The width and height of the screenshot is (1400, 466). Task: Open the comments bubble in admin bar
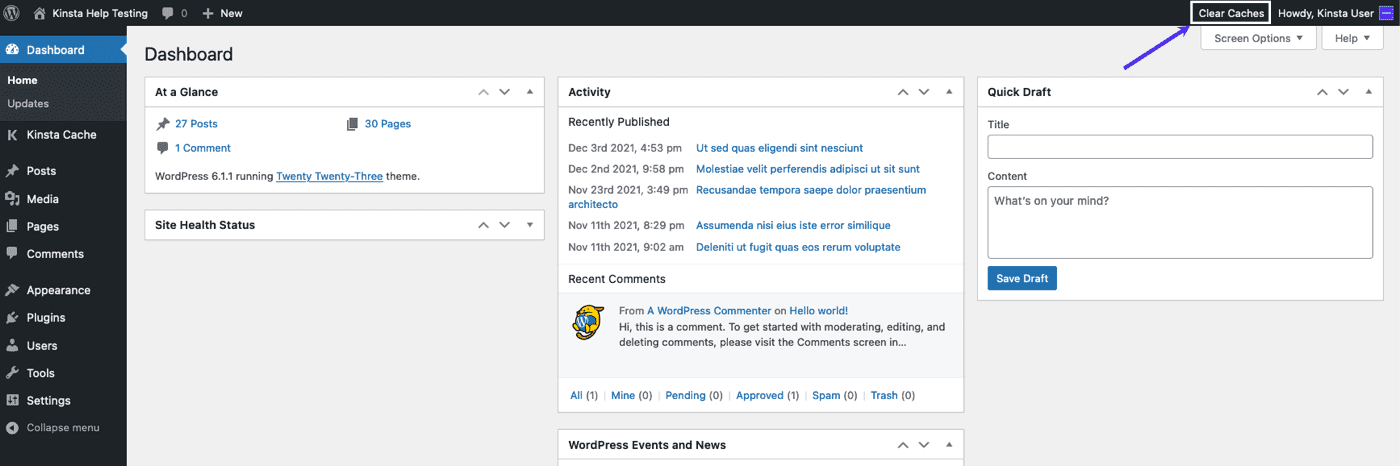pyautogui.click(x=168, y=13)
